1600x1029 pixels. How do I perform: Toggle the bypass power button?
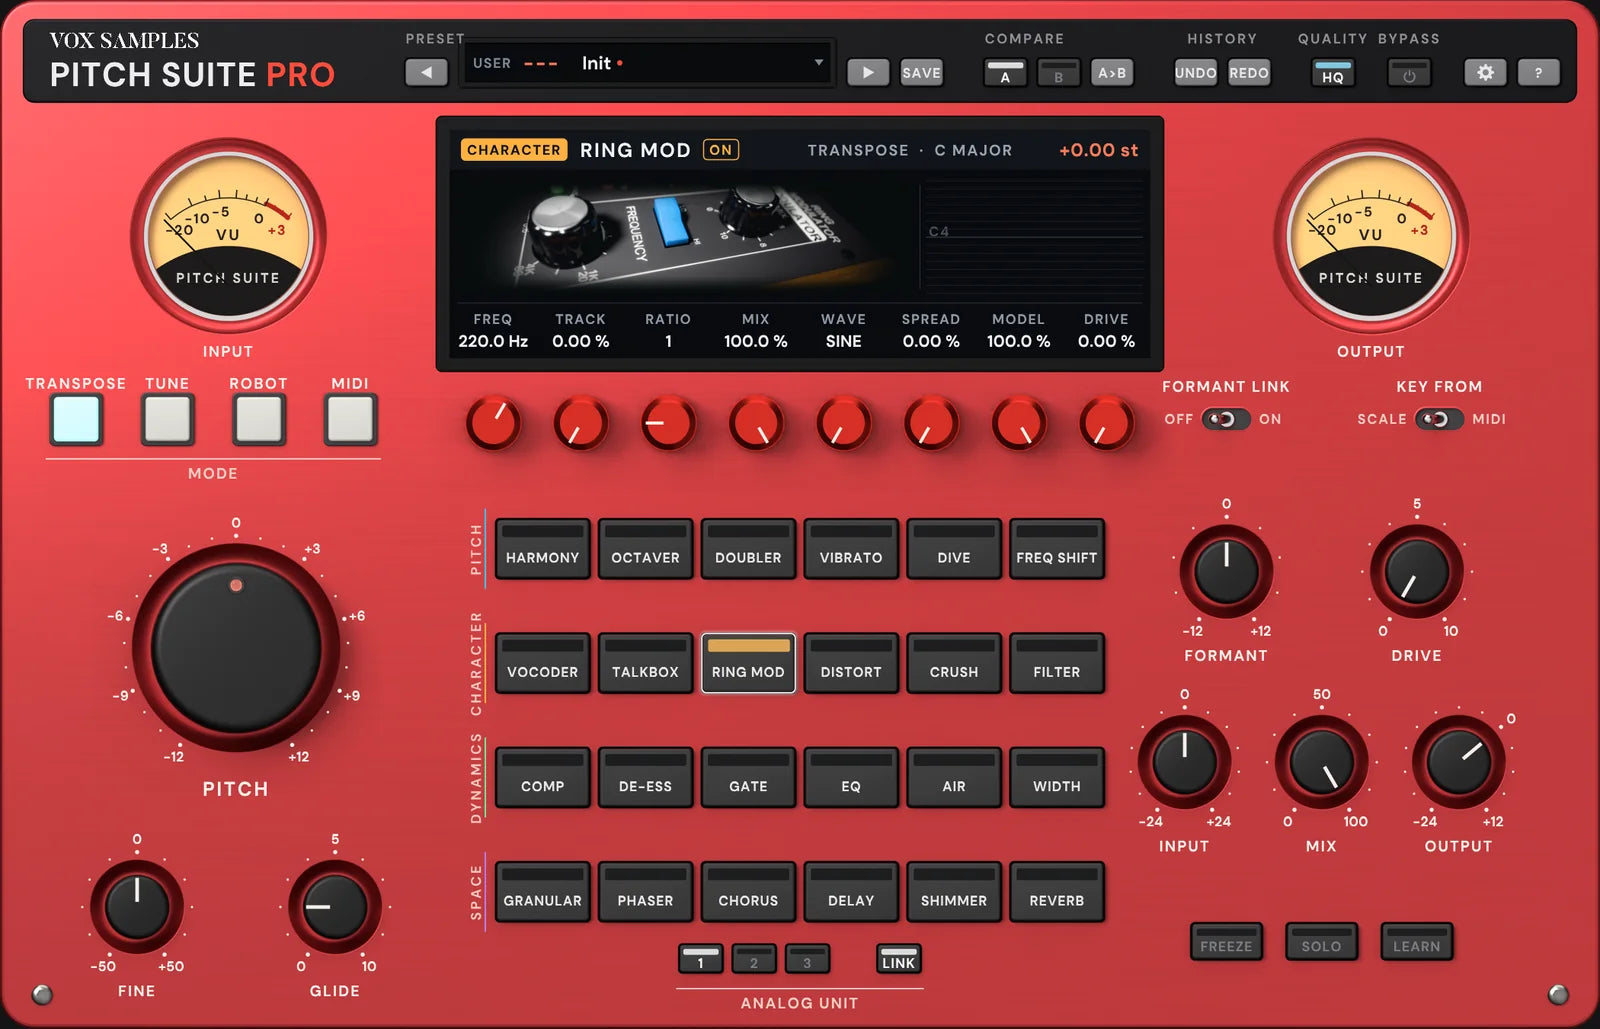pyautogui.click(x=1409, y=73)
